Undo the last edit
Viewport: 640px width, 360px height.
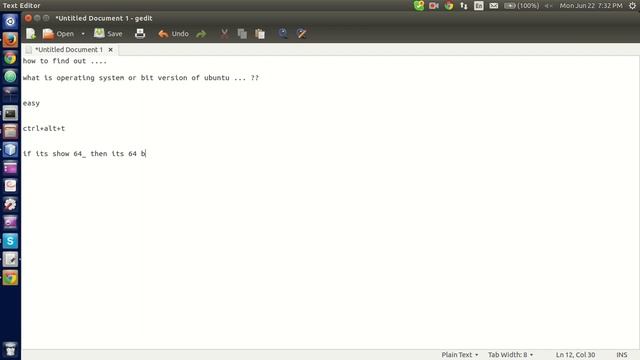click(x=173, y=34)
